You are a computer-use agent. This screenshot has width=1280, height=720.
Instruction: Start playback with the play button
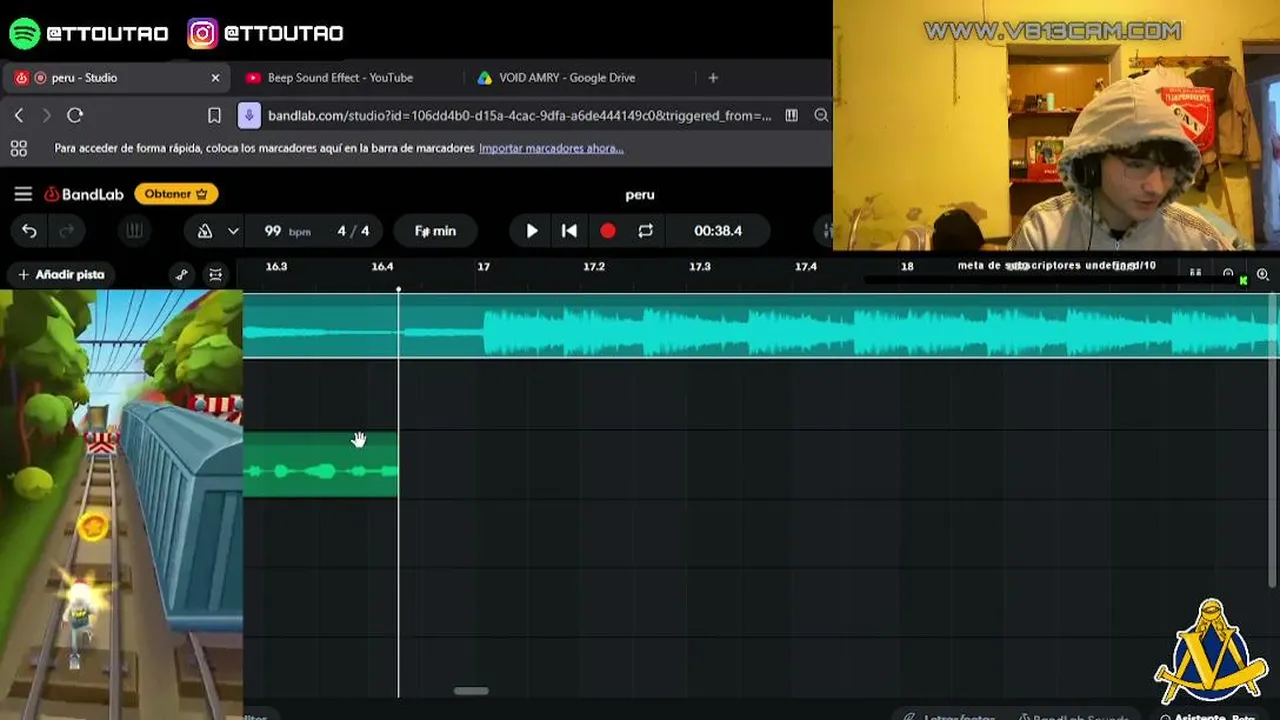532,231
